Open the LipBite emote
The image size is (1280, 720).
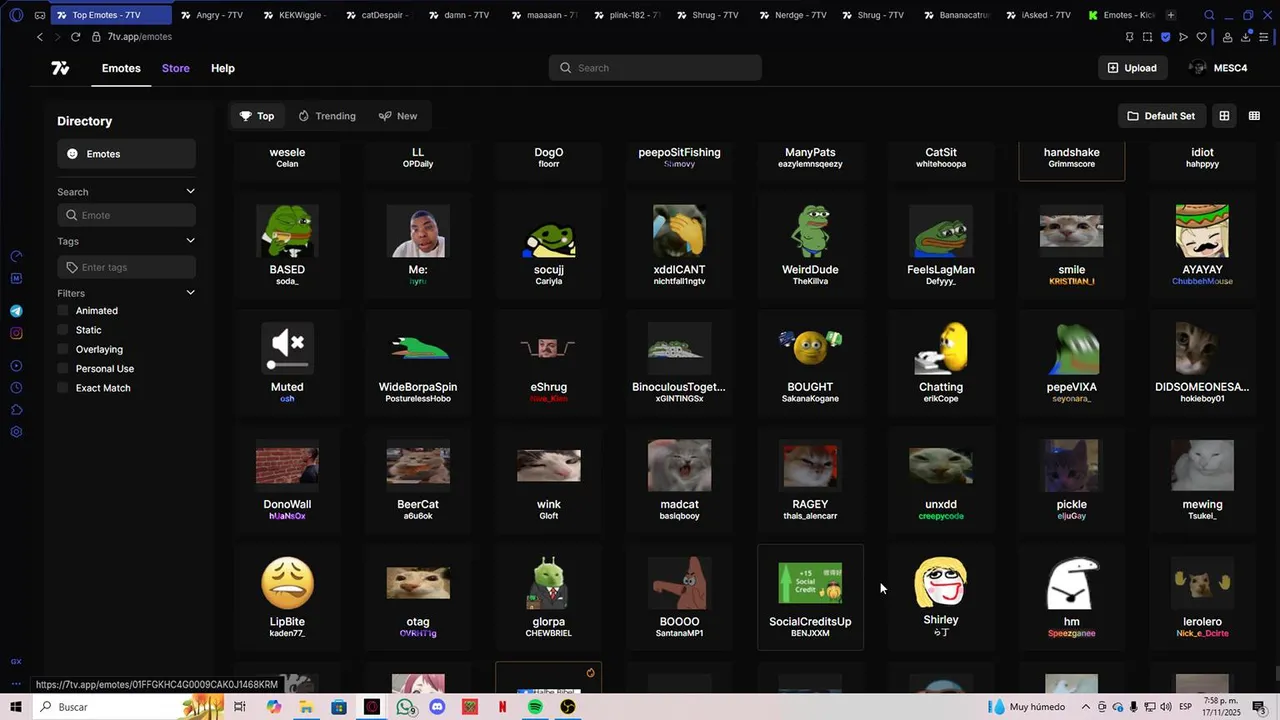click(287, 597)
